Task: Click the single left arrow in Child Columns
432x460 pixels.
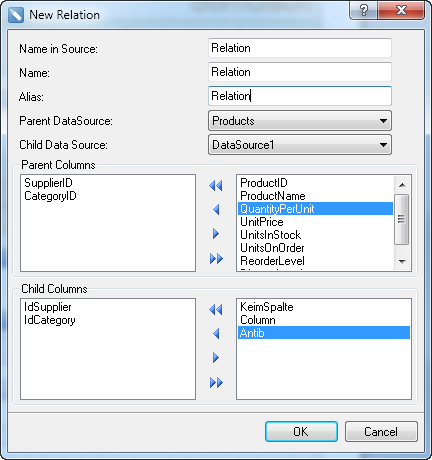Action: pyautogui.click(x=216, y=333)
